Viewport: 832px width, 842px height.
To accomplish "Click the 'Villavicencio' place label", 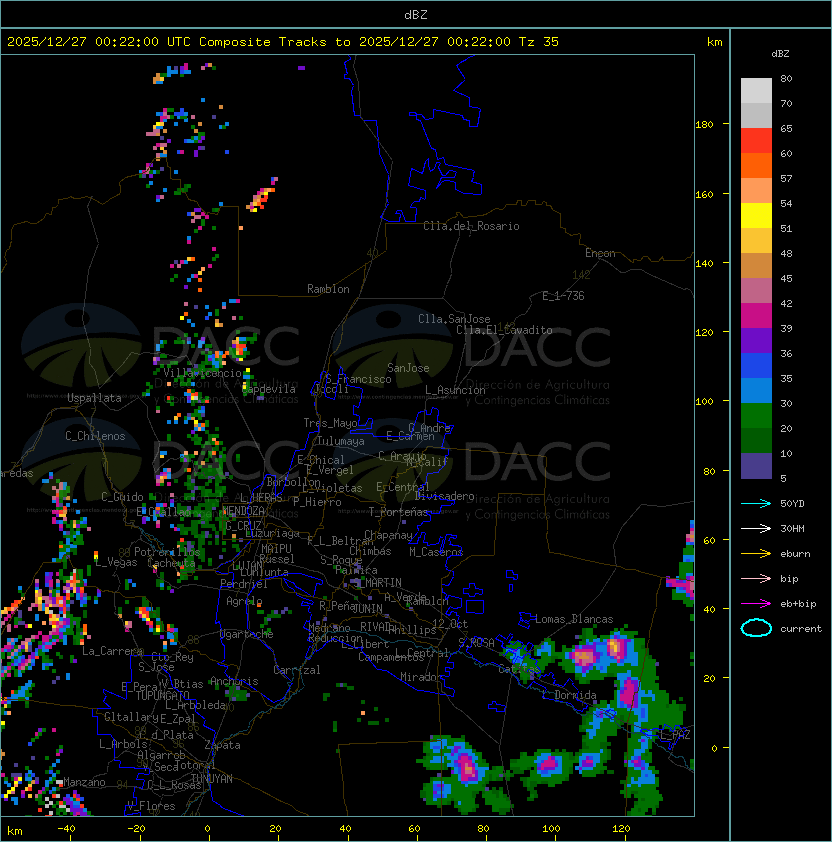I will 202,373.
